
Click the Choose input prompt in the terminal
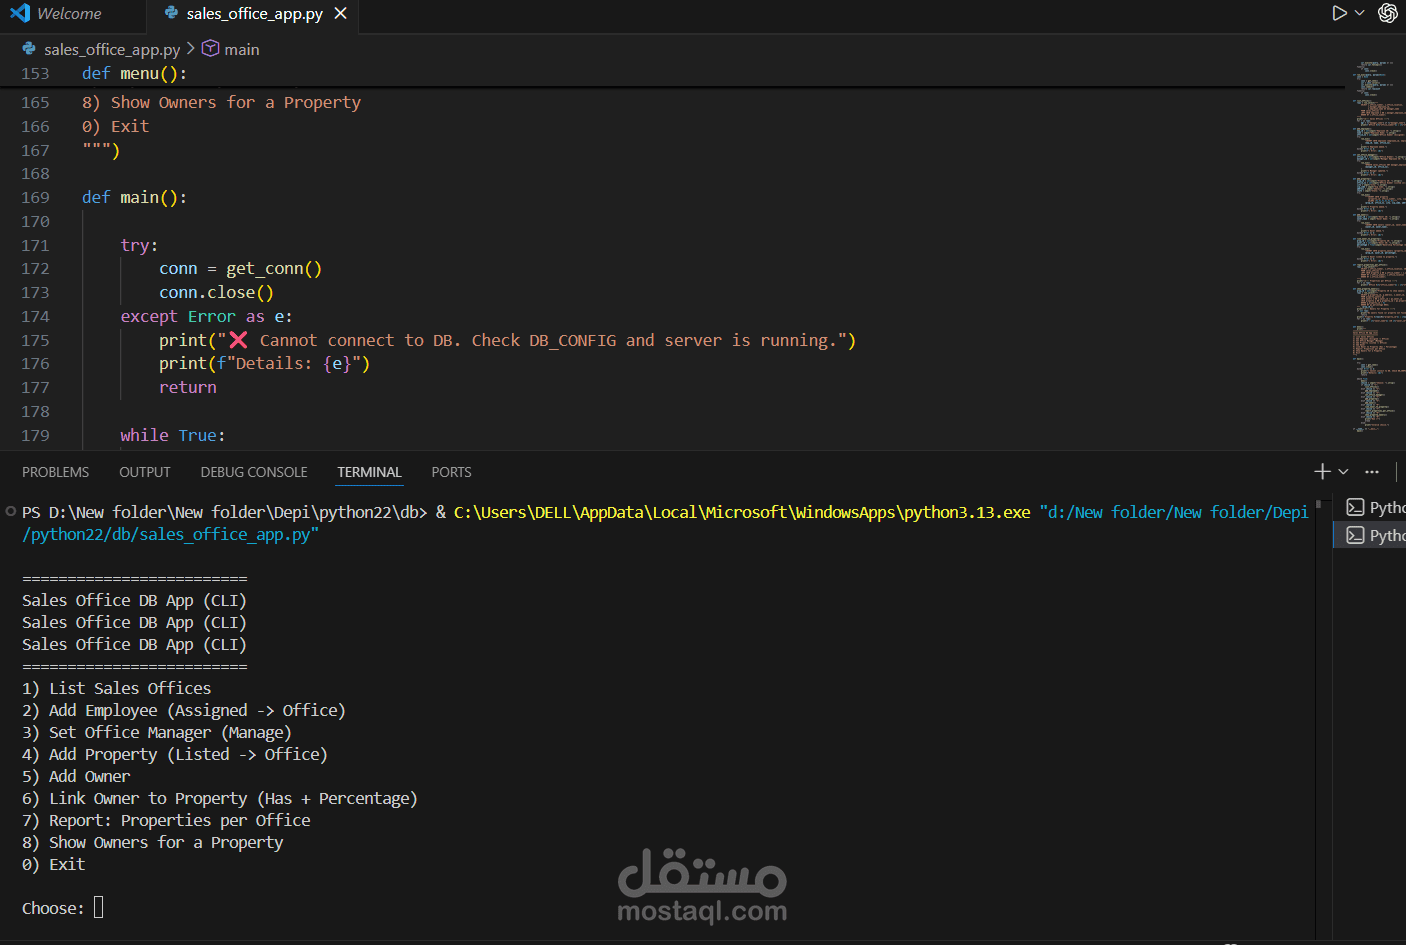click(x=97, y=907)
